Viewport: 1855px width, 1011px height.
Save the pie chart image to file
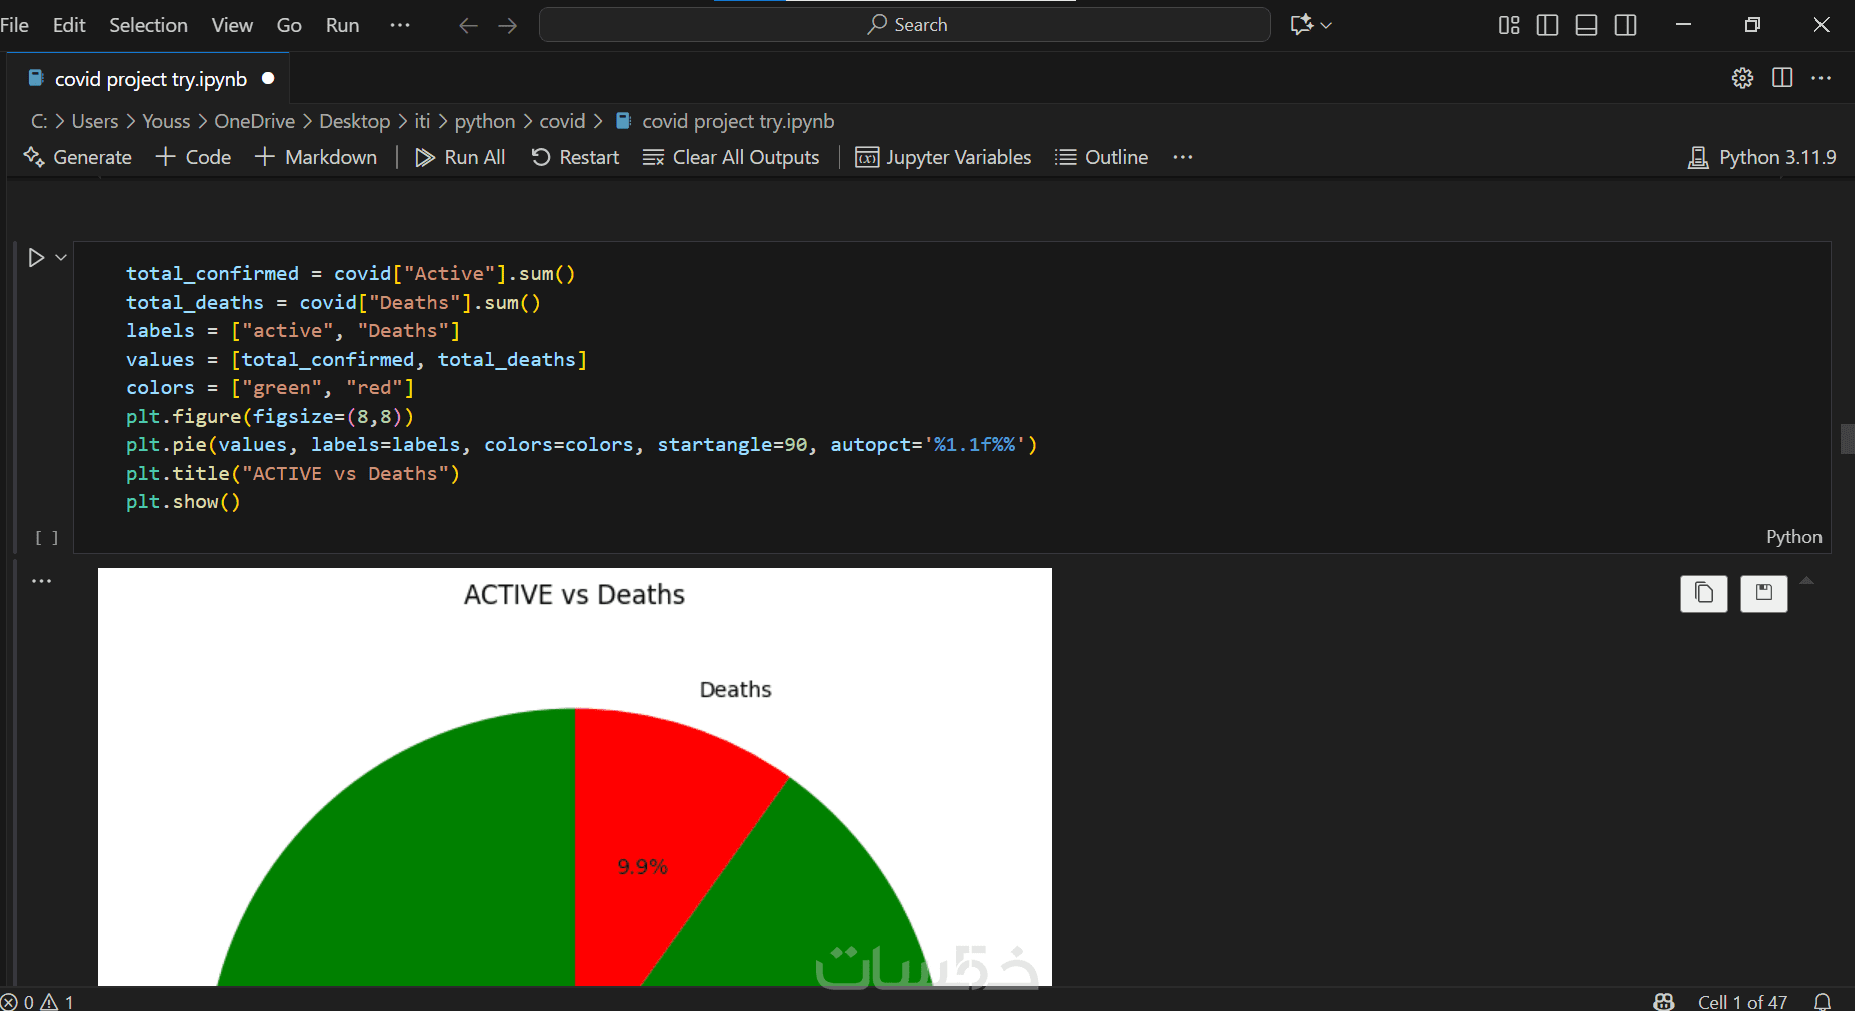pos(1764,593)
